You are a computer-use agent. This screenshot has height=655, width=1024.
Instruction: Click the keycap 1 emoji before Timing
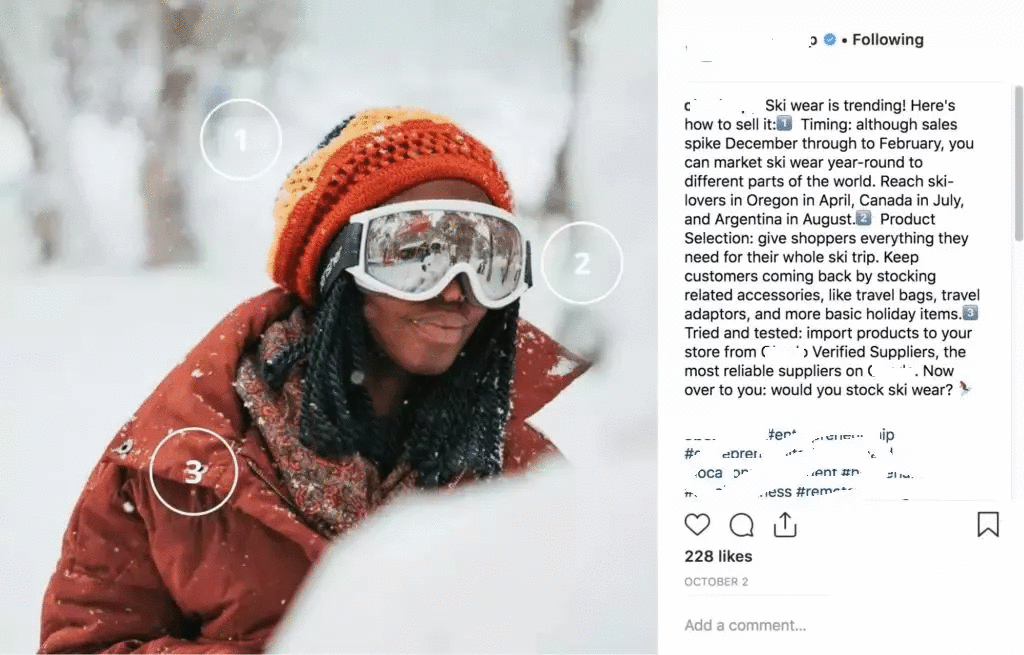(x=784, y=123)
